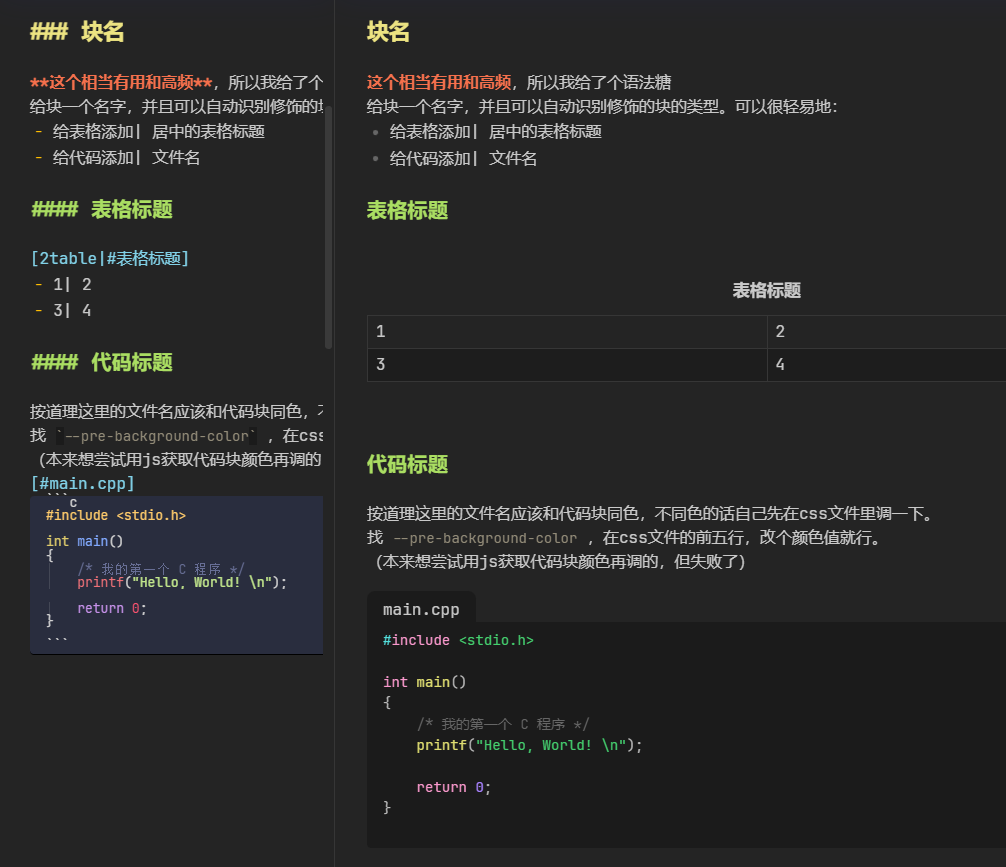The width and height of the screenshot is (1006, 867).
Task: Select the 'main.cpp' code block filename tab
Action: tap(421, 610)
